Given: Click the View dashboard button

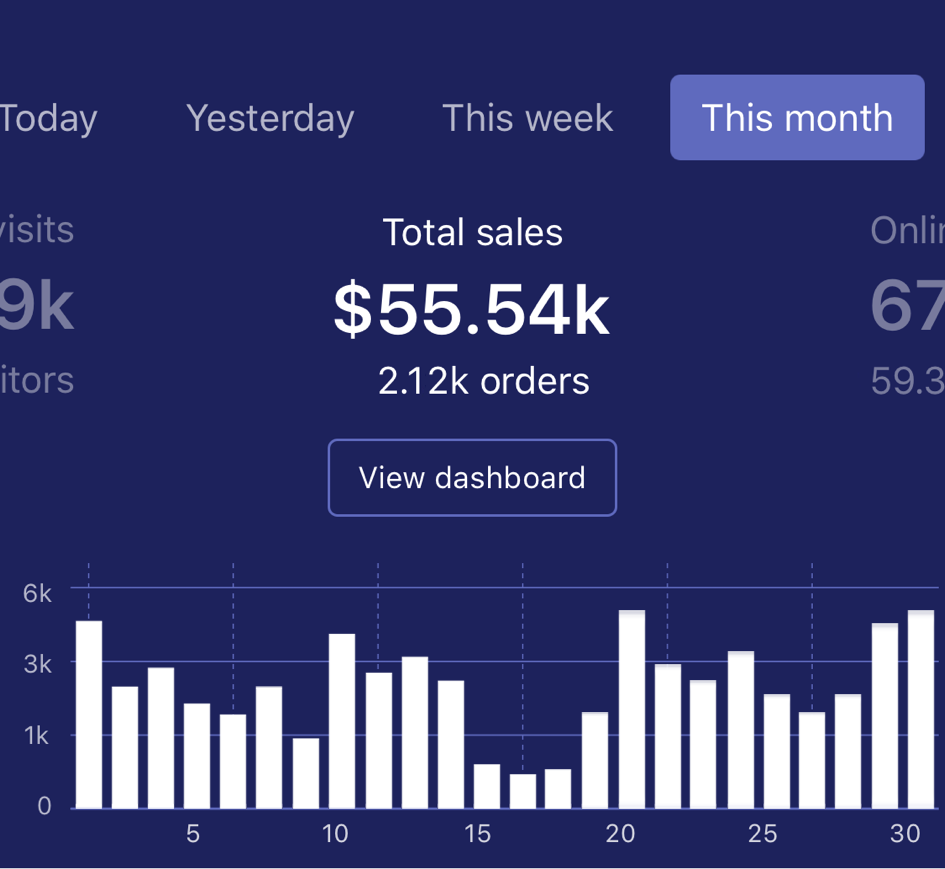Looking at the screenshot, I should tap(472, 478).
